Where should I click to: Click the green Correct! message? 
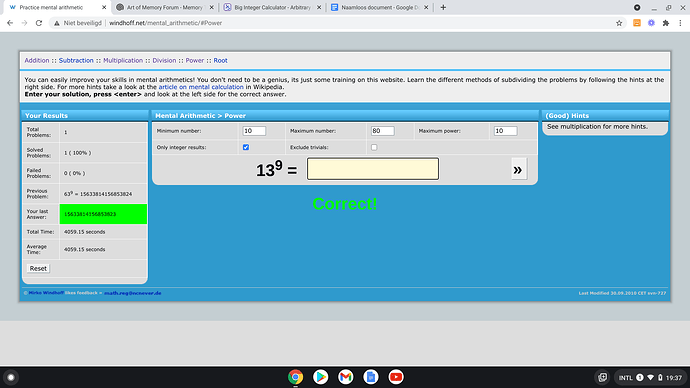(x=345, y=204)
